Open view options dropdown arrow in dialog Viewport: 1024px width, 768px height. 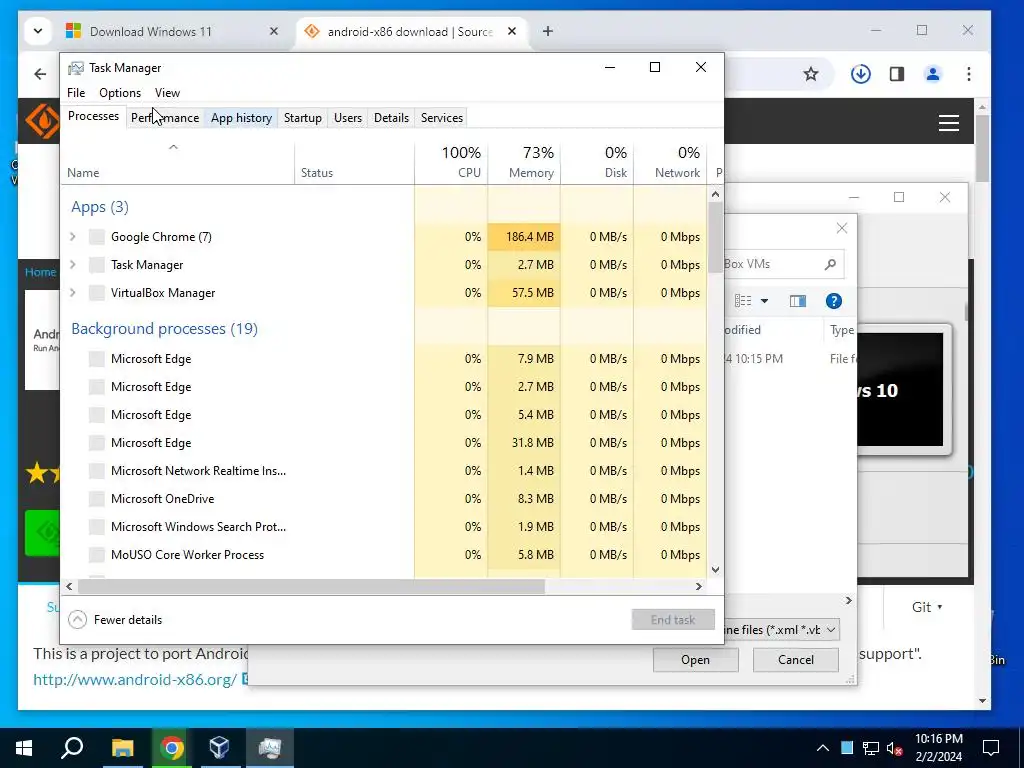point(764,301)
